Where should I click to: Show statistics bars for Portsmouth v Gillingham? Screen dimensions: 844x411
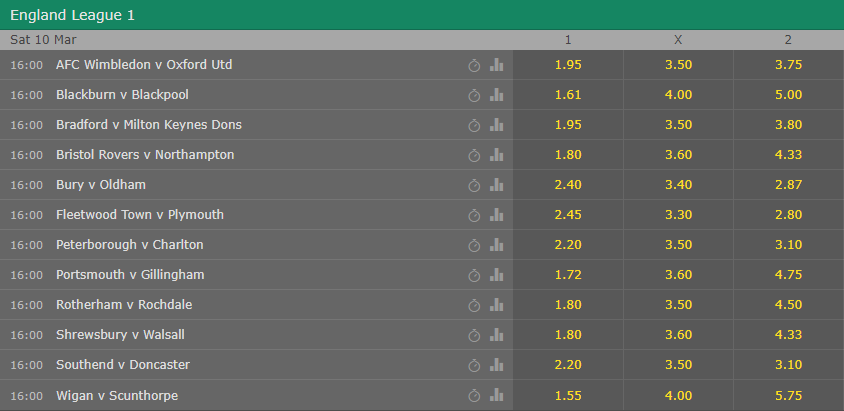click(x=496, y=275)
